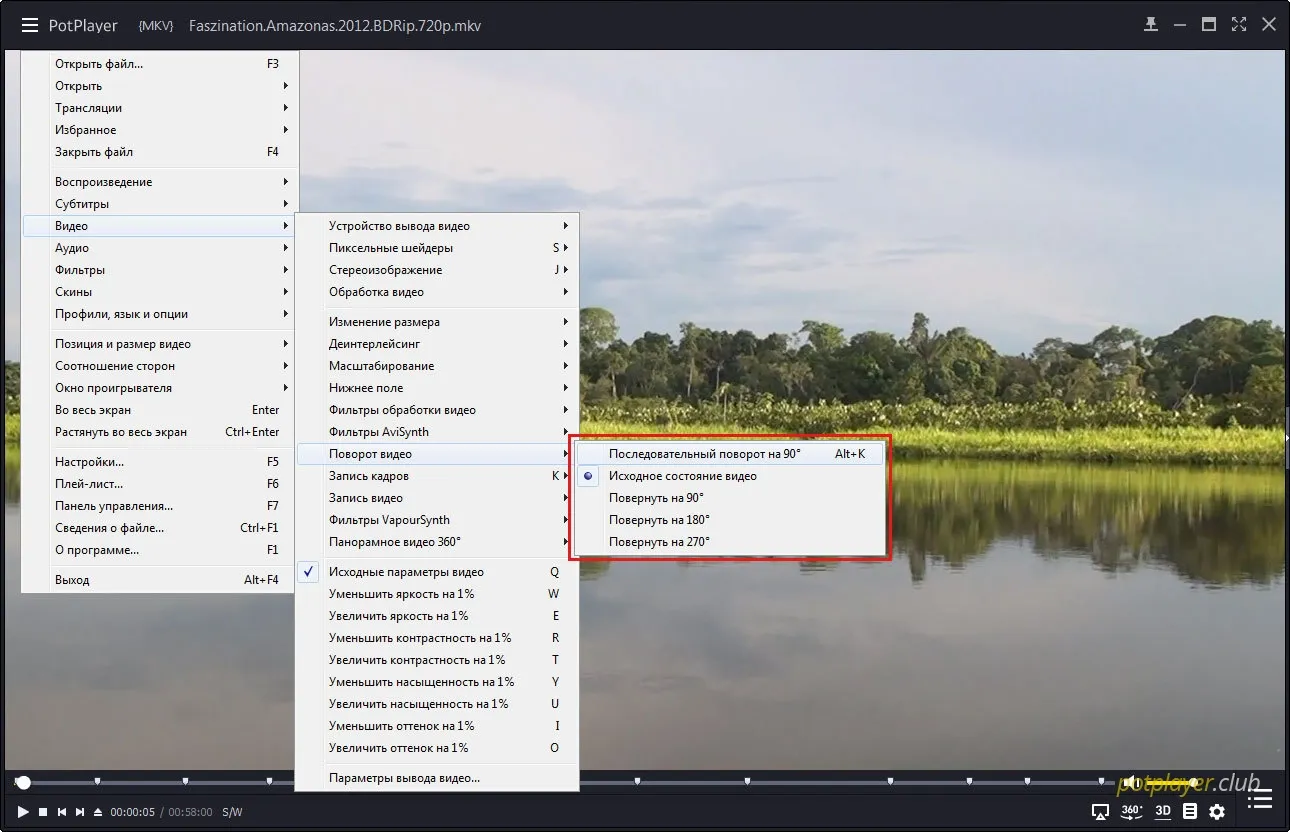The image size is (1290, 832).
Task: Open 'Запись кадров' submenu
Action: [437, 476]
